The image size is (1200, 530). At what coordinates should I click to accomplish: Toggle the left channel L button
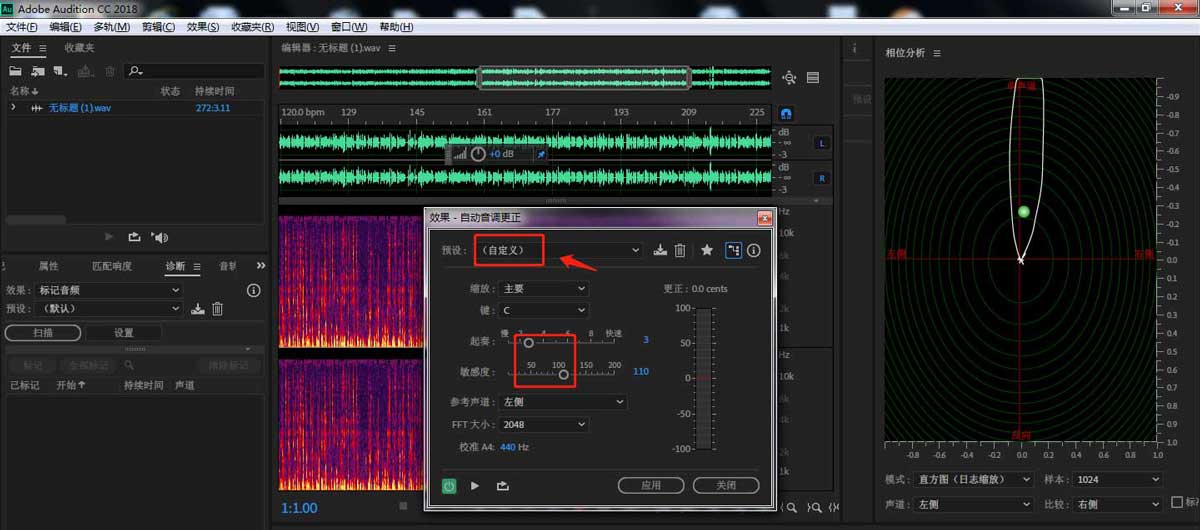click(822, 143)
